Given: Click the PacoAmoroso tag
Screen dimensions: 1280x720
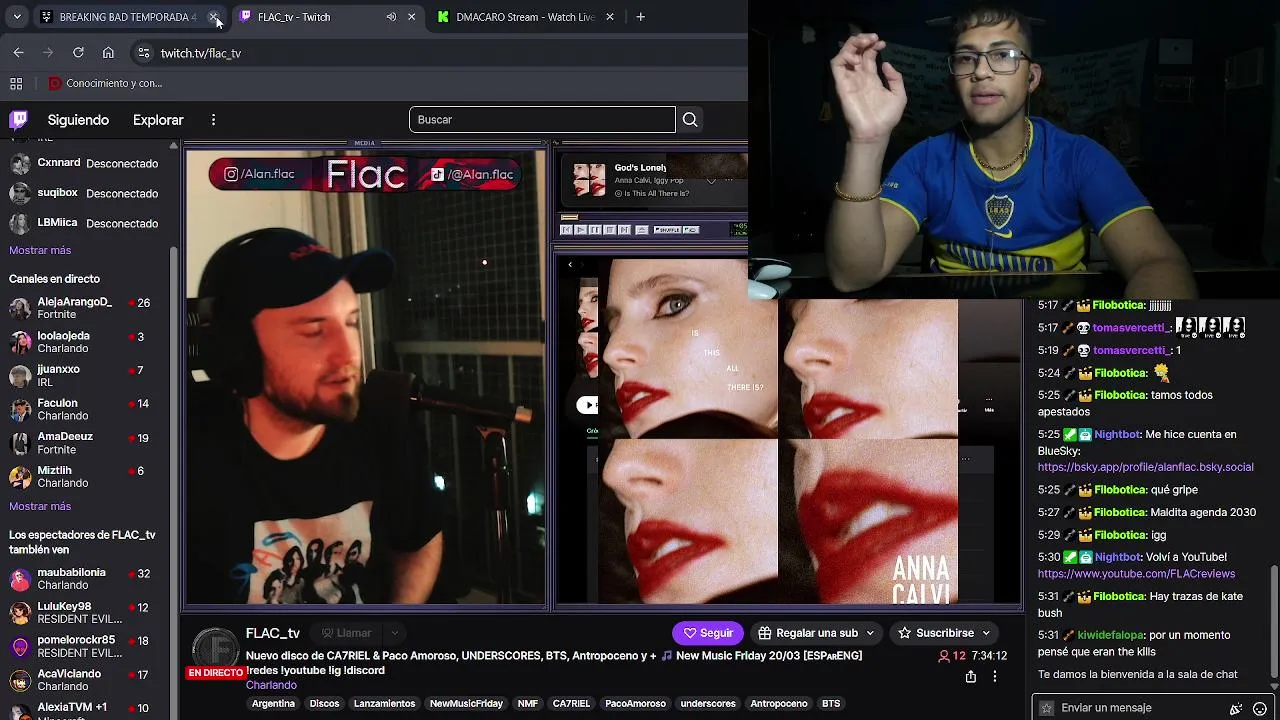Looking at the screenshot, I should [x=635, y=704].
